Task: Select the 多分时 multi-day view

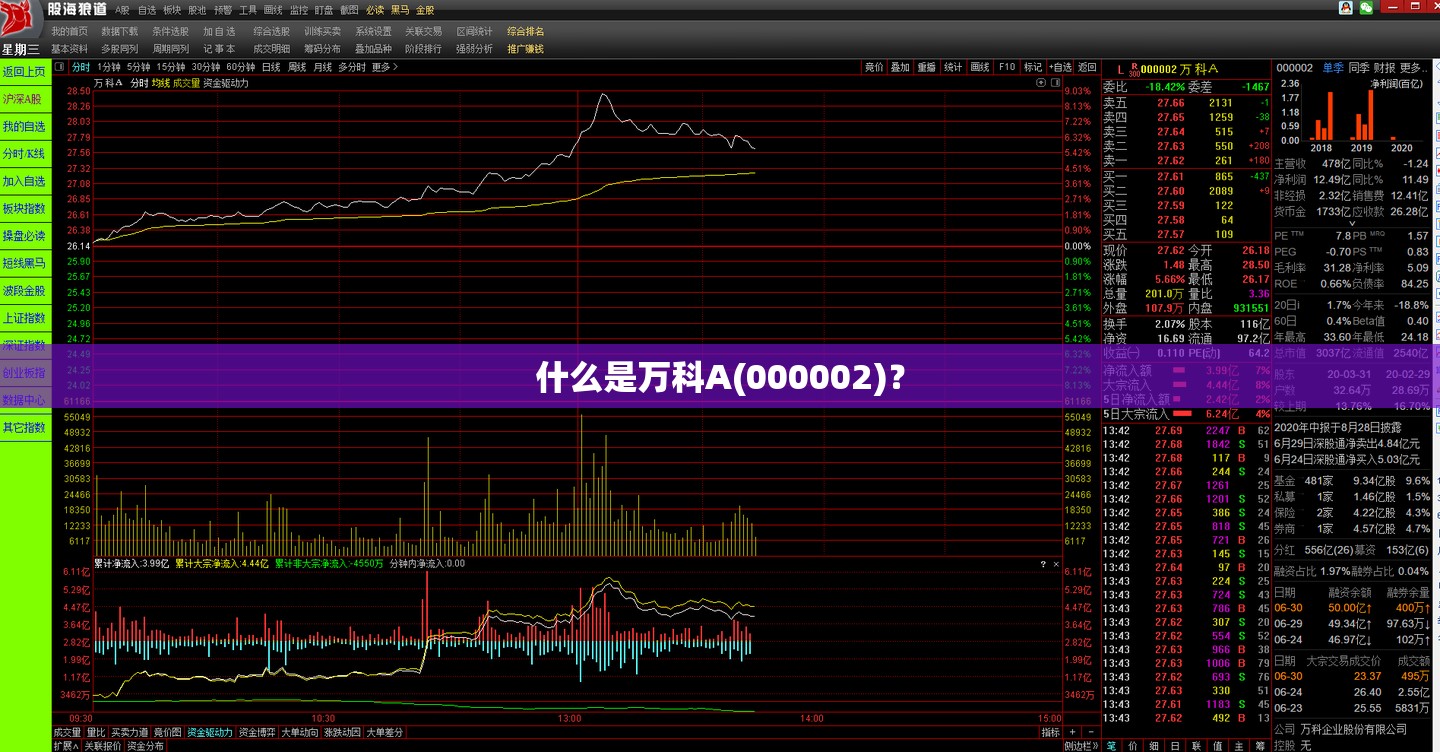Action: tap(352, 67)
